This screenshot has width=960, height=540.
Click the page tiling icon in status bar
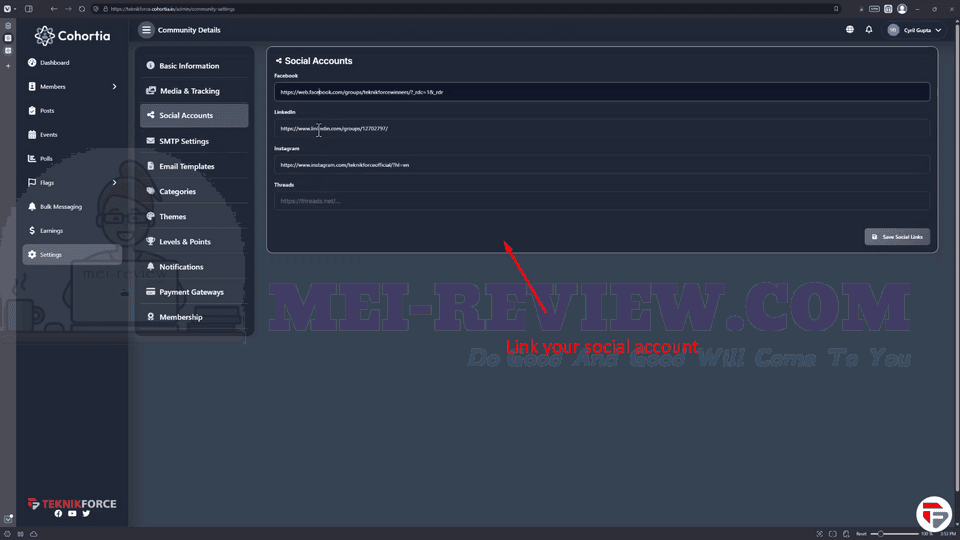833,534
